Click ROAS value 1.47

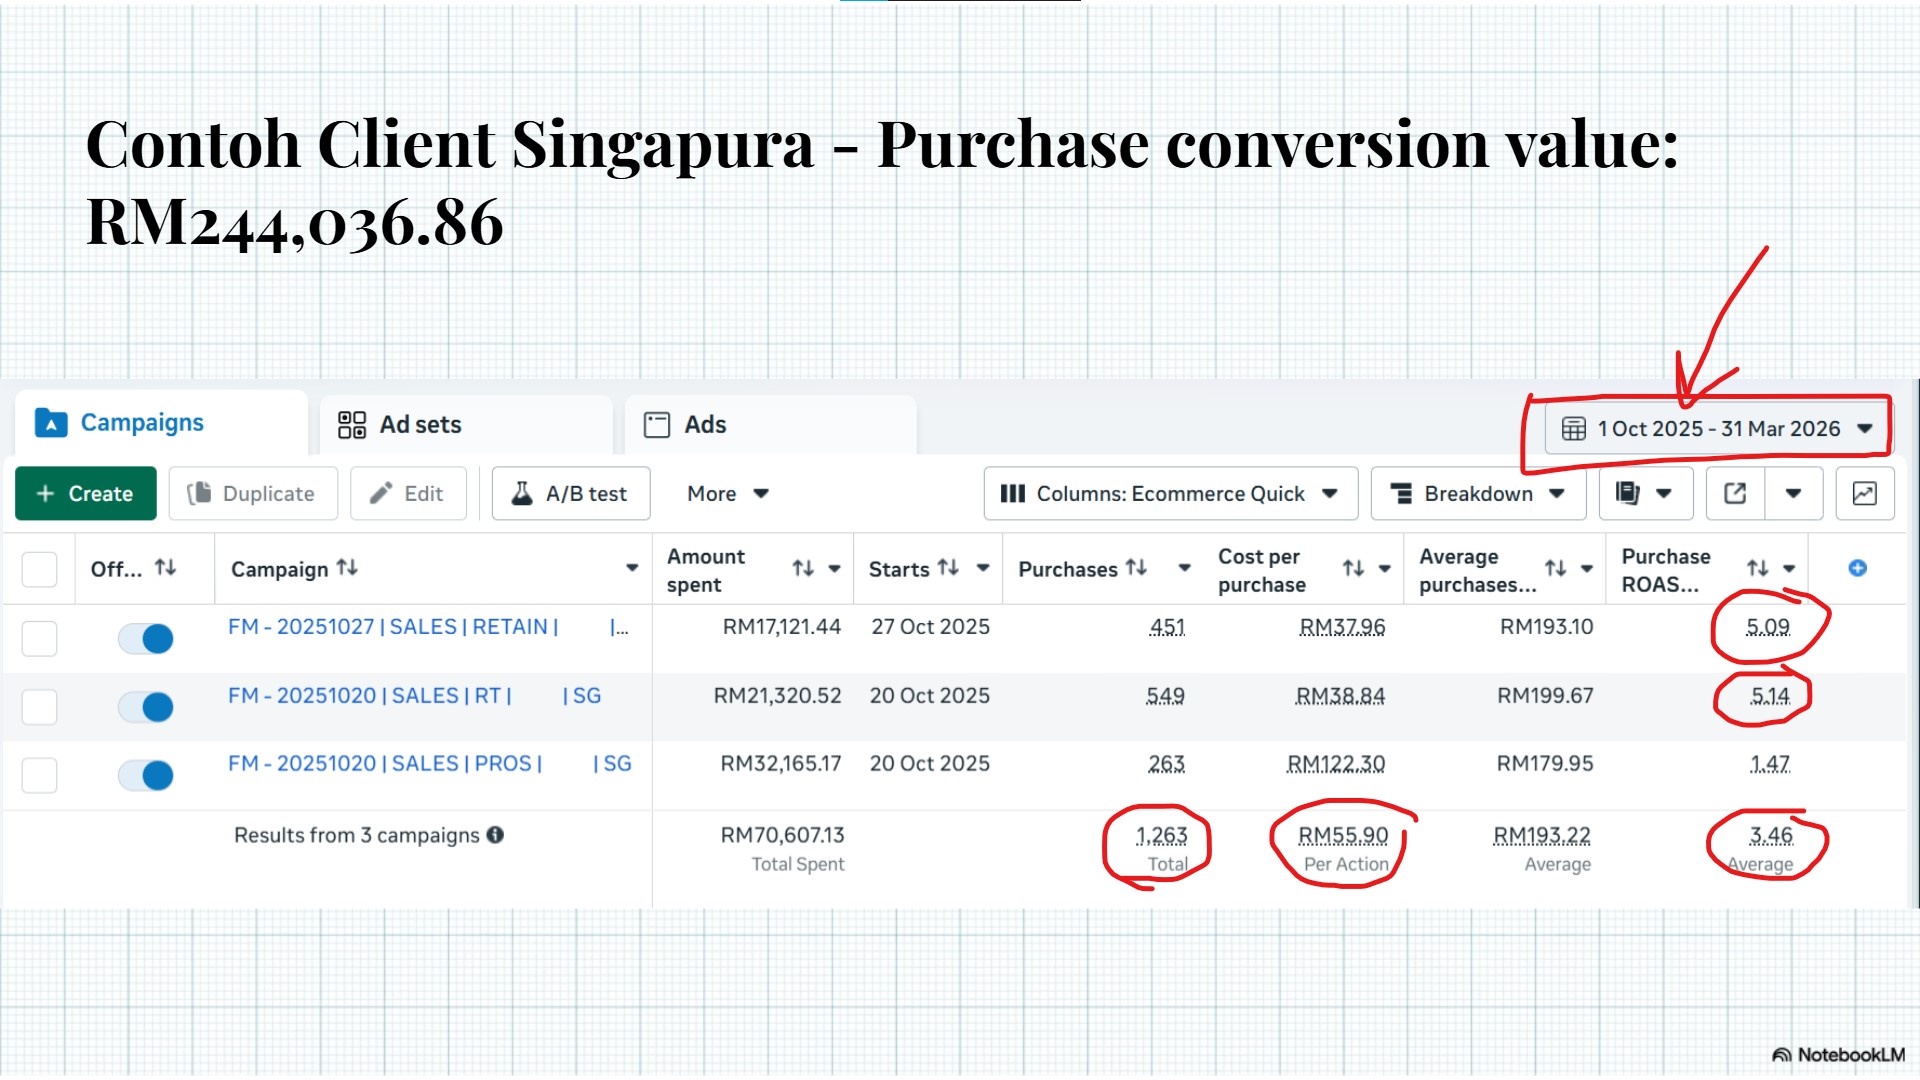(1770, 764)
